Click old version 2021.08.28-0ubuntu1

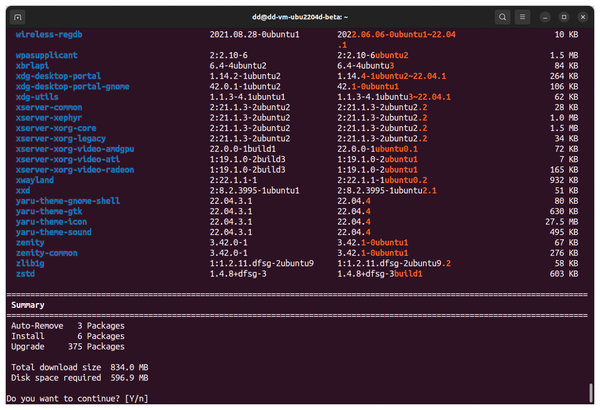click(254, 34)
